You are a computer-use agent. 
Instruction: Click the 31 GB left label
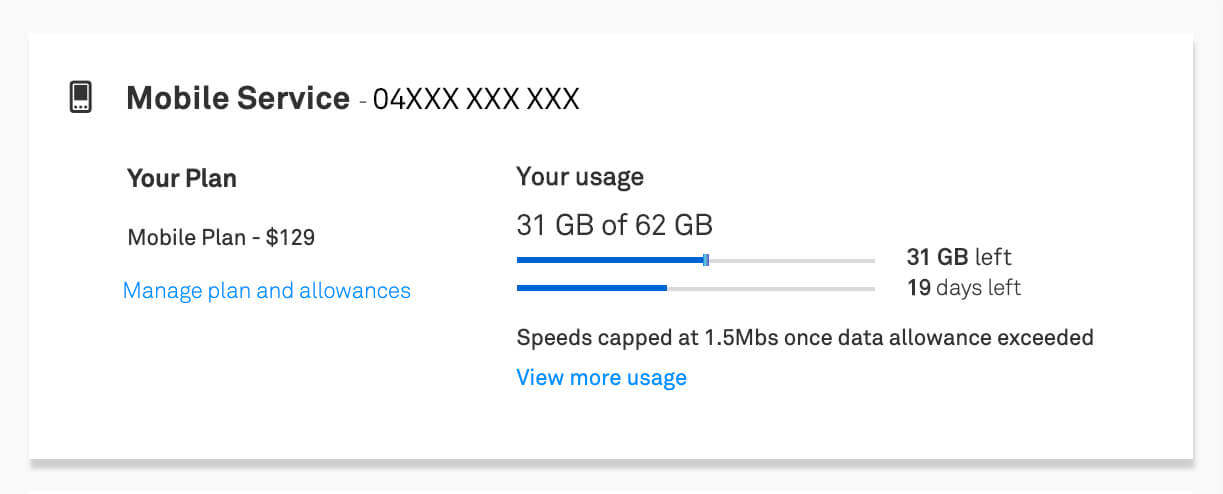point(959,257)
